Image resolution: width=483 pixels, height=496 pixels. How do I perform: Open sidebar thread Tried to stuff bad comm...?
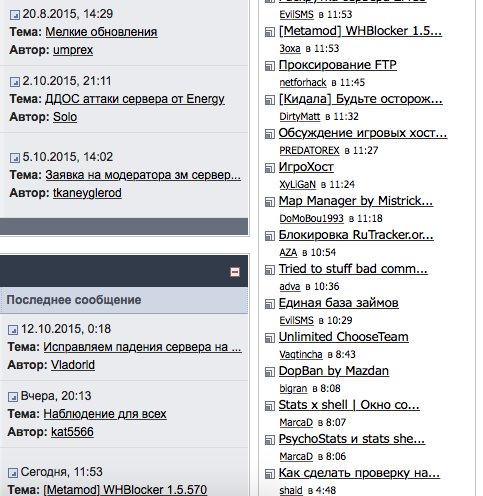pos(353,269)
